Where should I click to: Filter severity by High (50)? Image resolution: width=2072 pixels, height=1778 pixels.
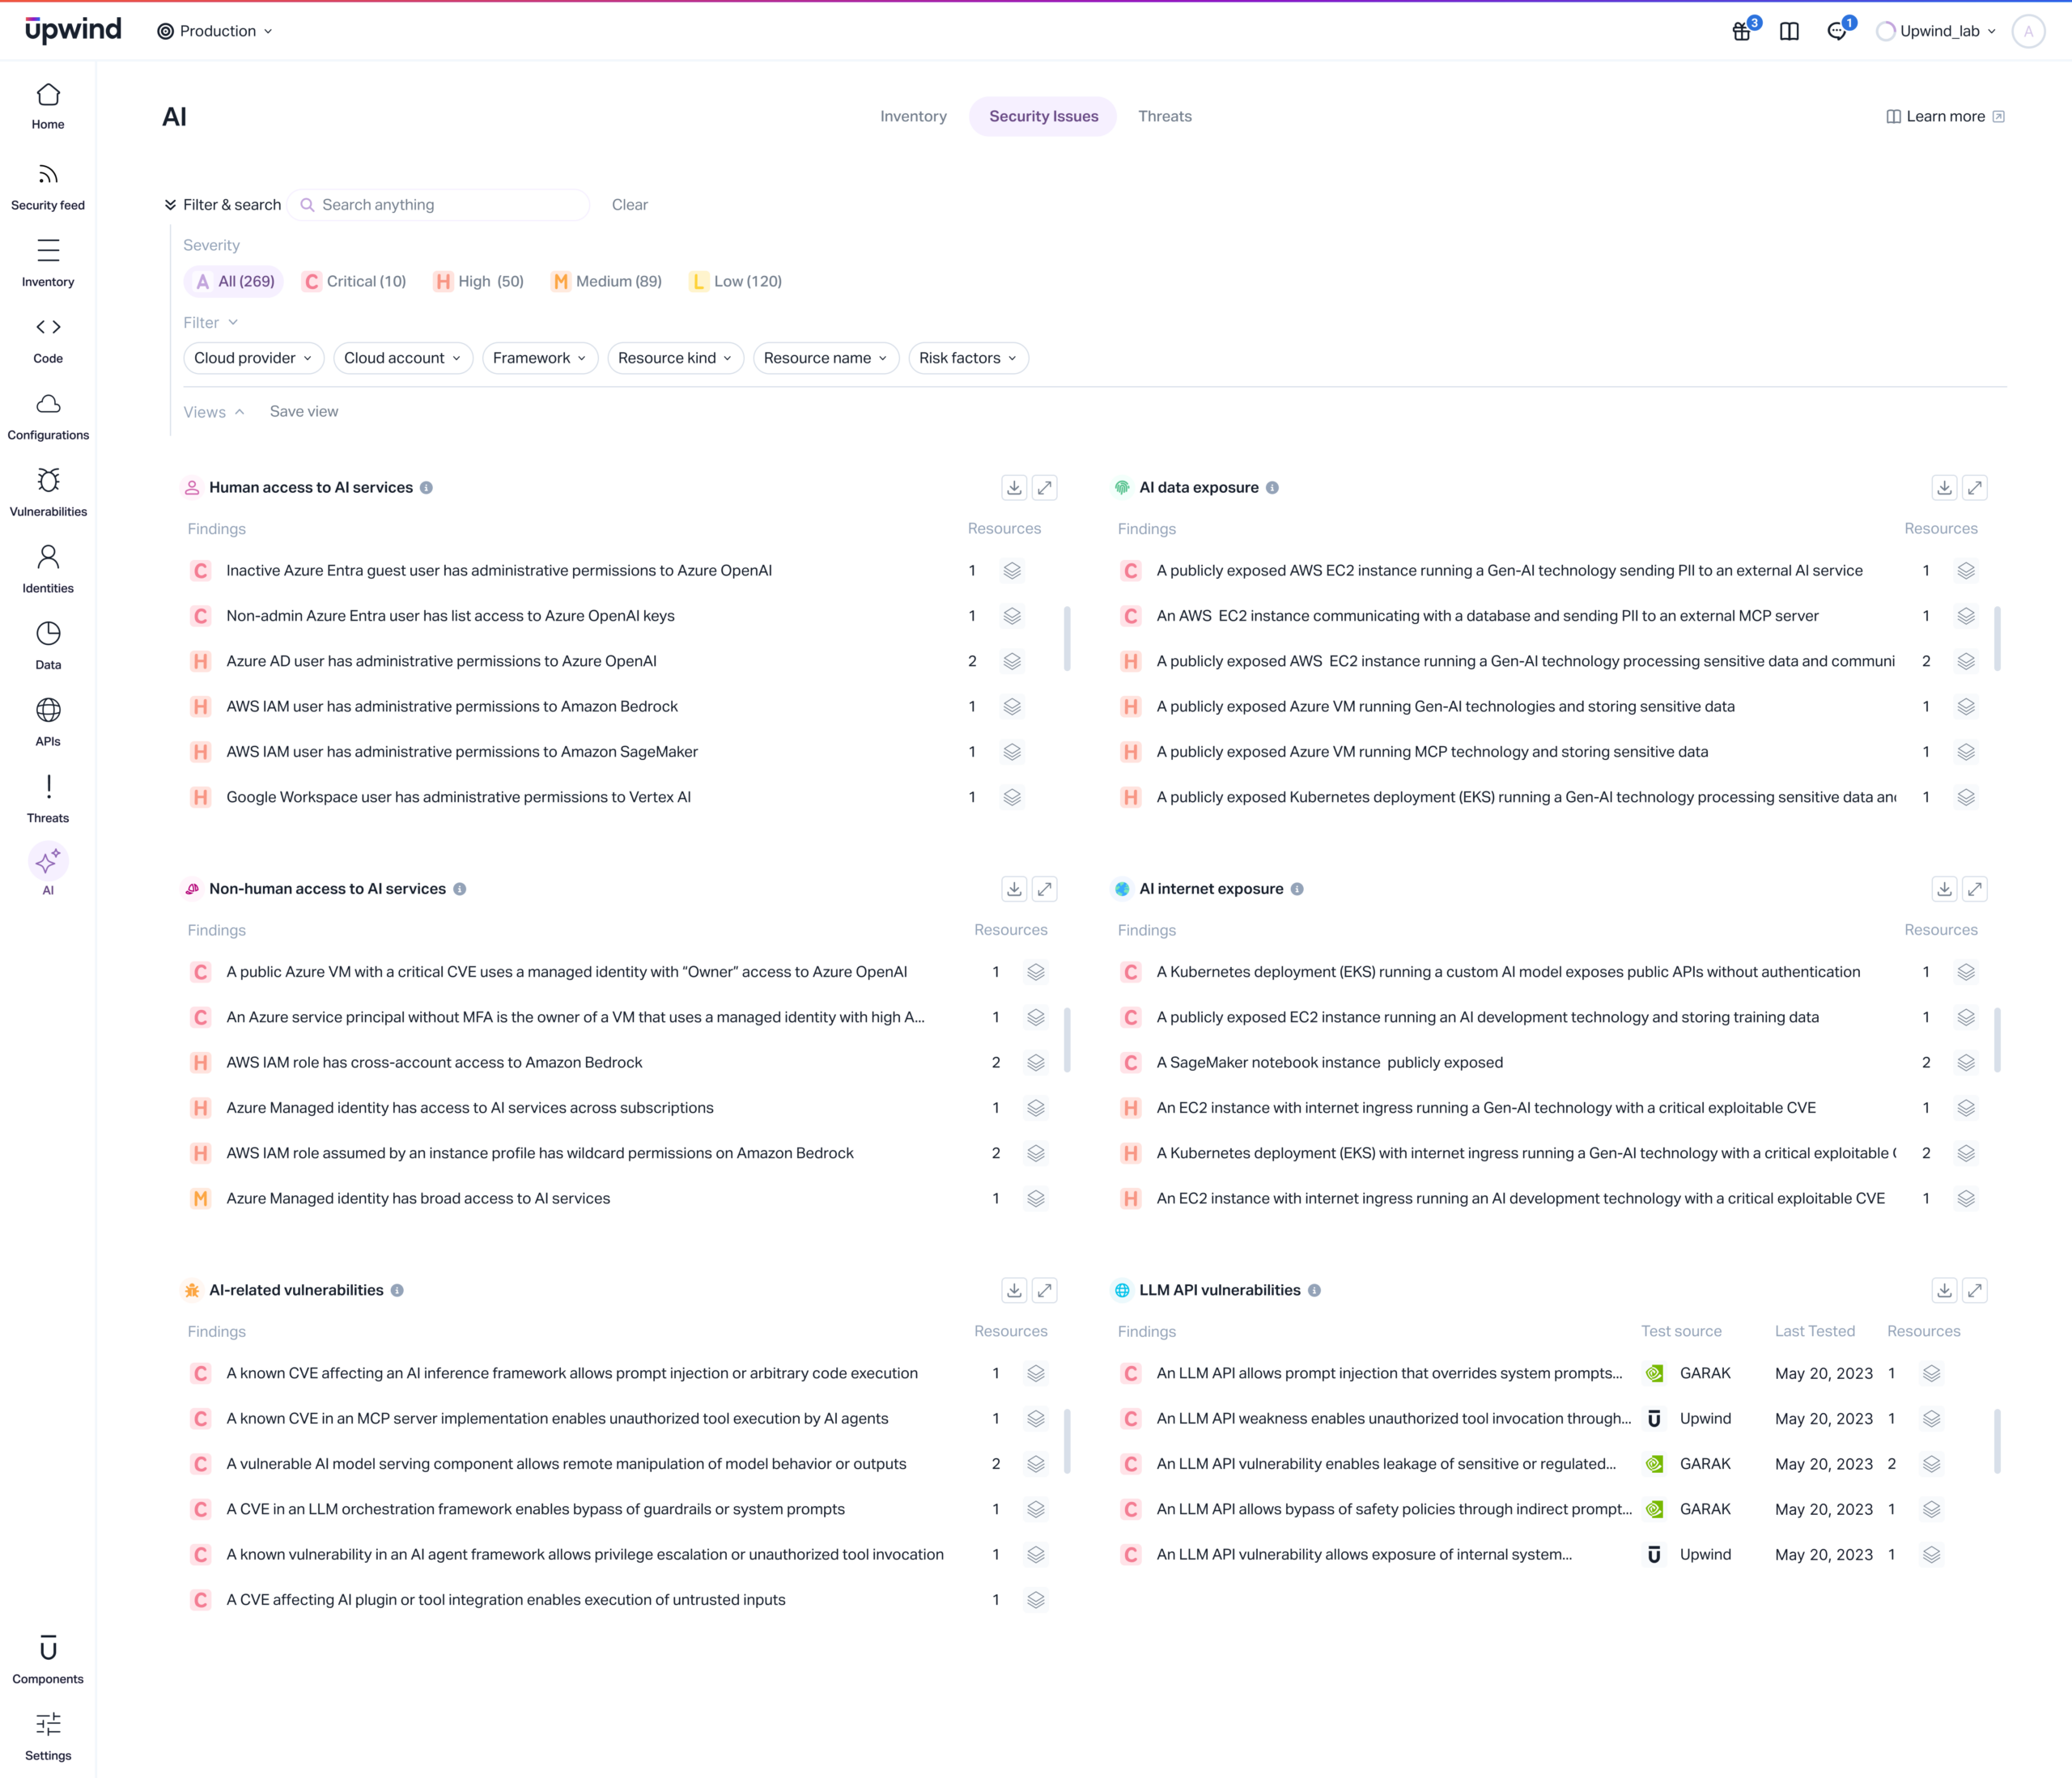point(479,281)
